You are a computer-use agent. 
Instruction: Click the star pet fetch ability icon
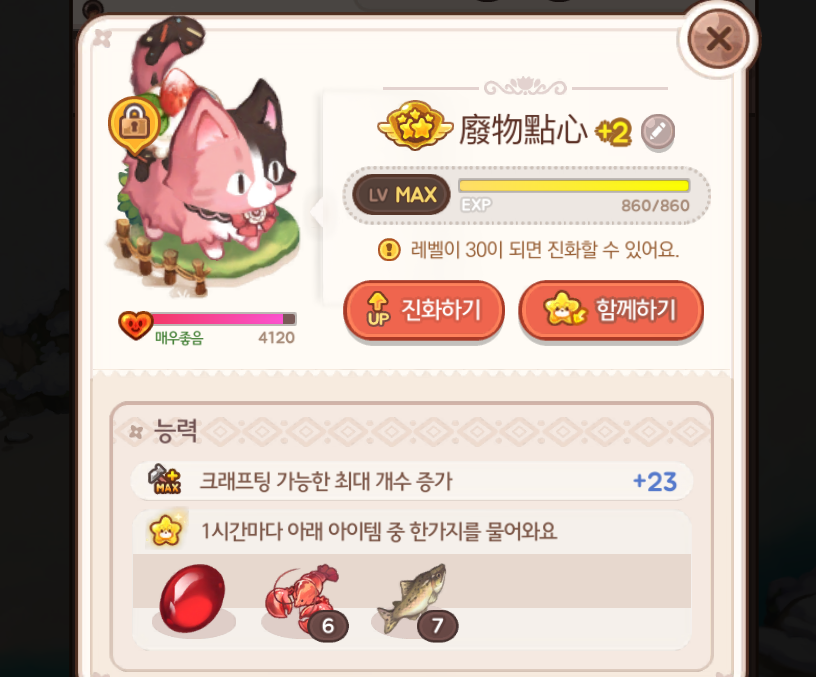[165, 531]
